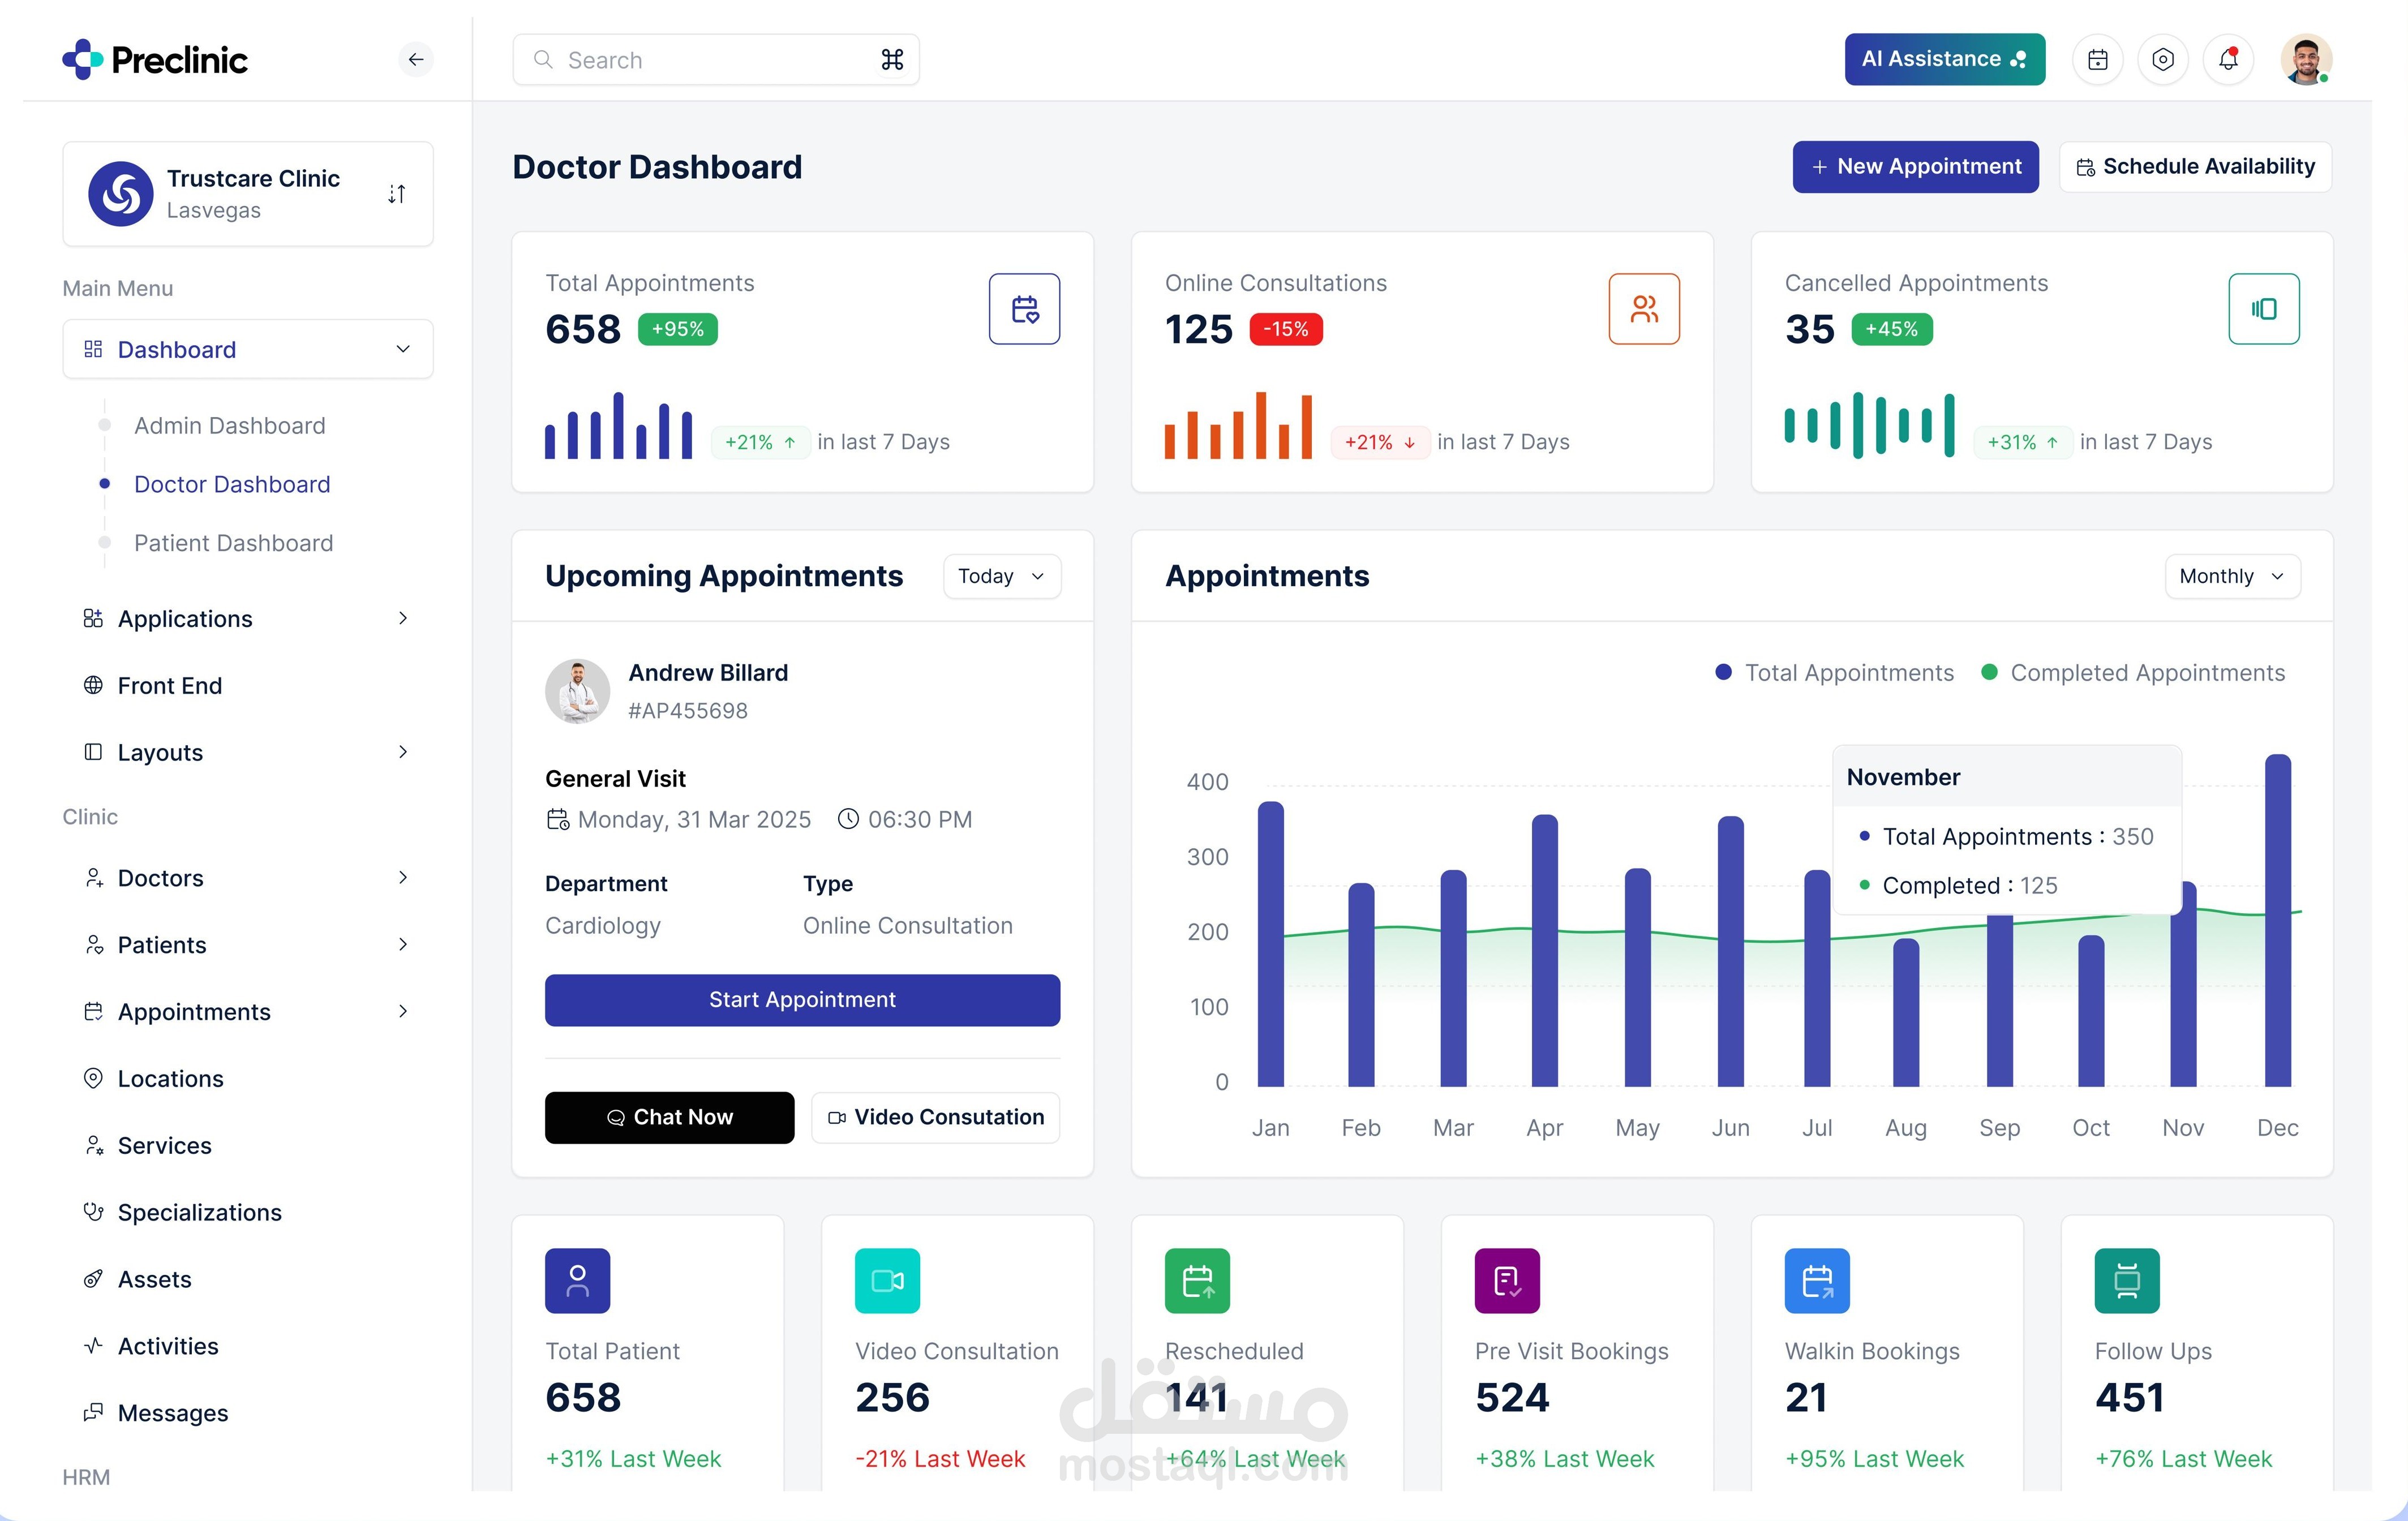
Task: Click the Activities pulse icon
Action: (93, 1346)
